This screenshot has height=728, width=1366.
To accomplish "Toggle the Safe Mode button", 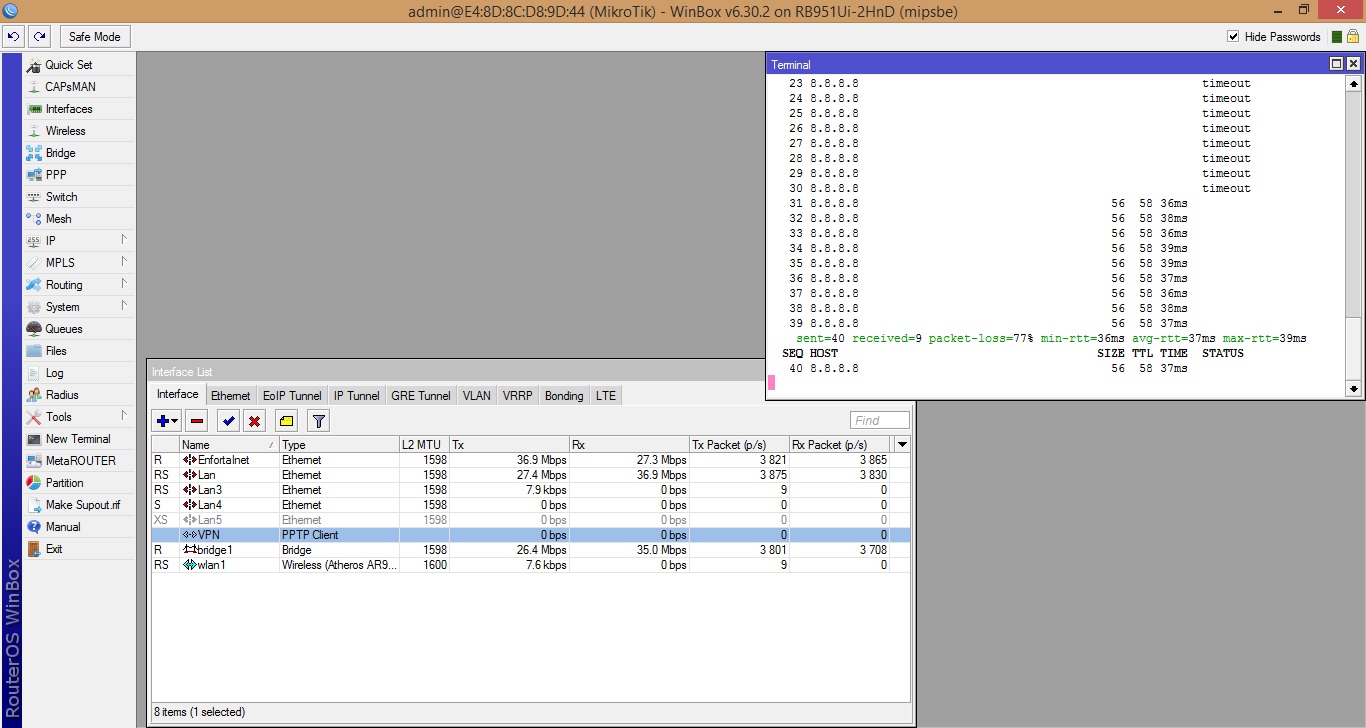I will pos(94,37).
